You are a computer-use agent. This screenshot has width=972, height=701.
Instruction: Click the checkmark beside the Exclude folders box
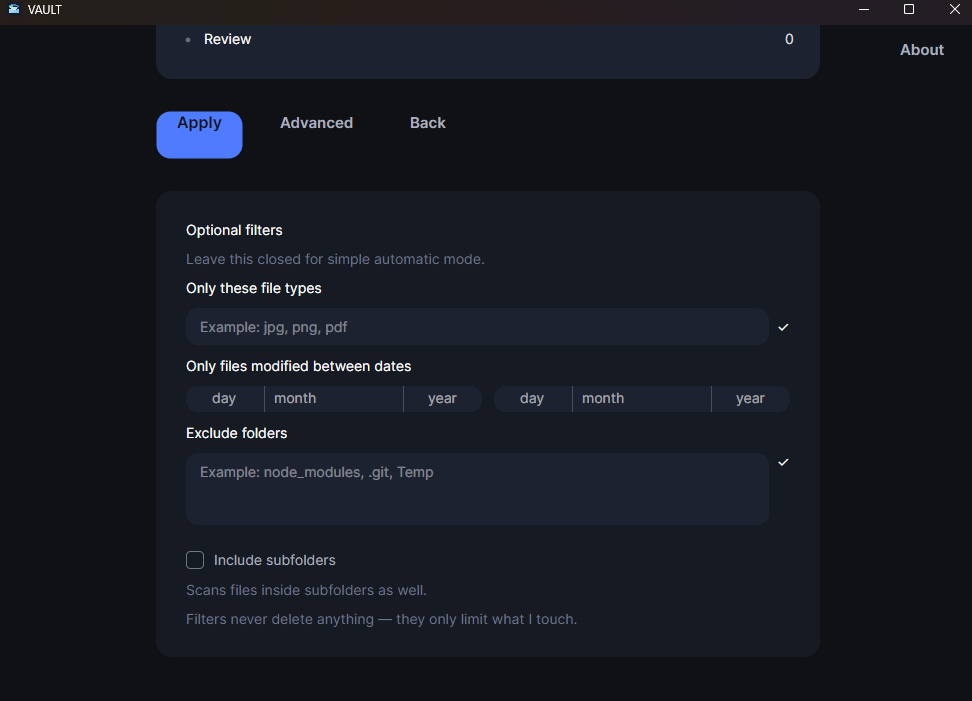[x=784, y=462]
